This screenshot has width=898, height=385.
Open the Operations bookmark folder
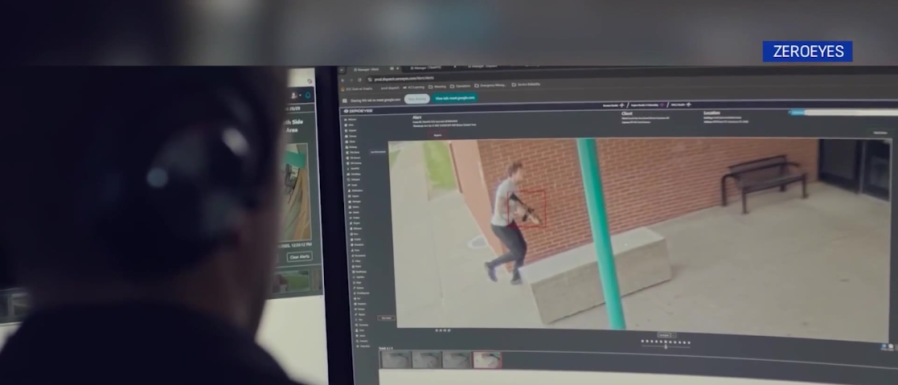click(460, 87)
